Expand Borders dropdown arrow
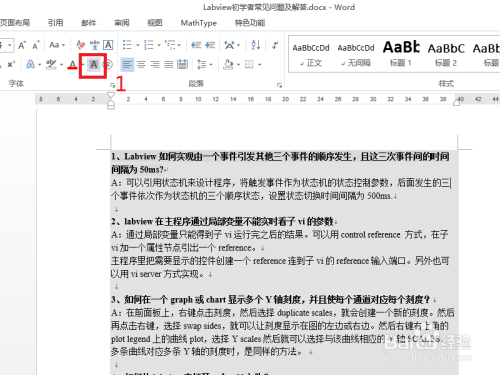 [x=259, y=65]
